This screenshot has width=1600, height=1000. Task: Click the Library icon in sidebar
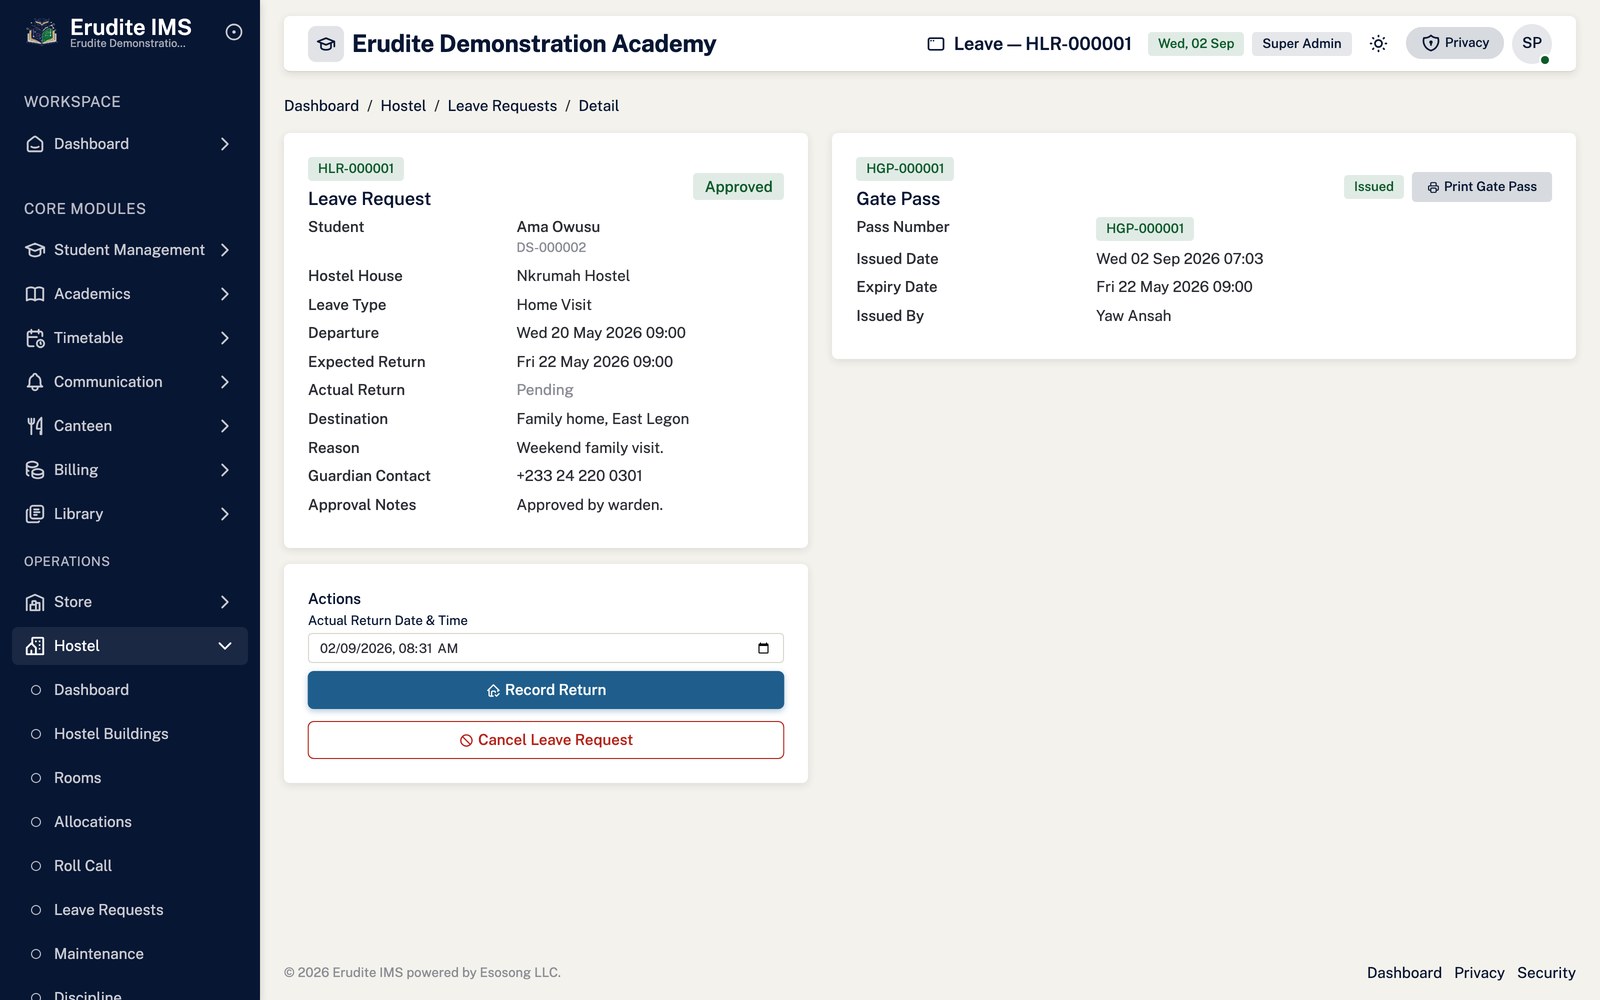point(35,514)
